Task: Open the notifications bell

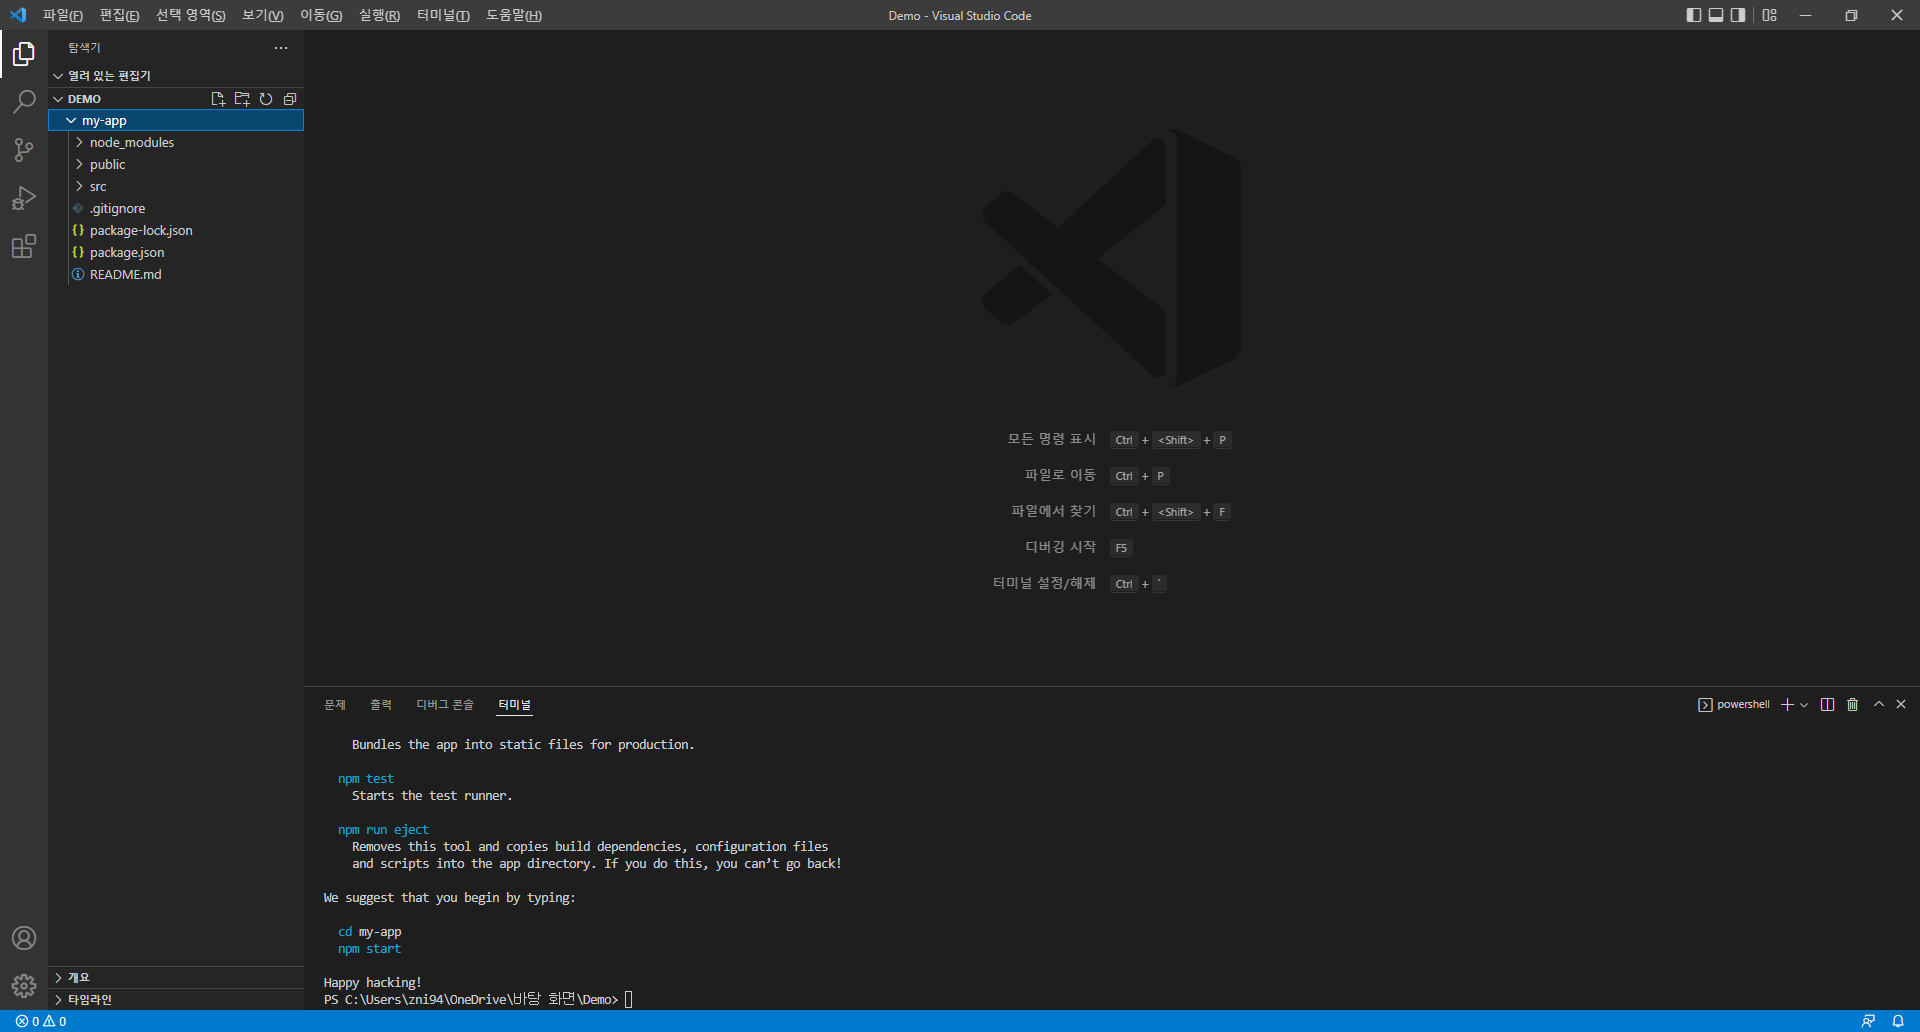Action: pyautogui.click(x=1898, y=1021)
